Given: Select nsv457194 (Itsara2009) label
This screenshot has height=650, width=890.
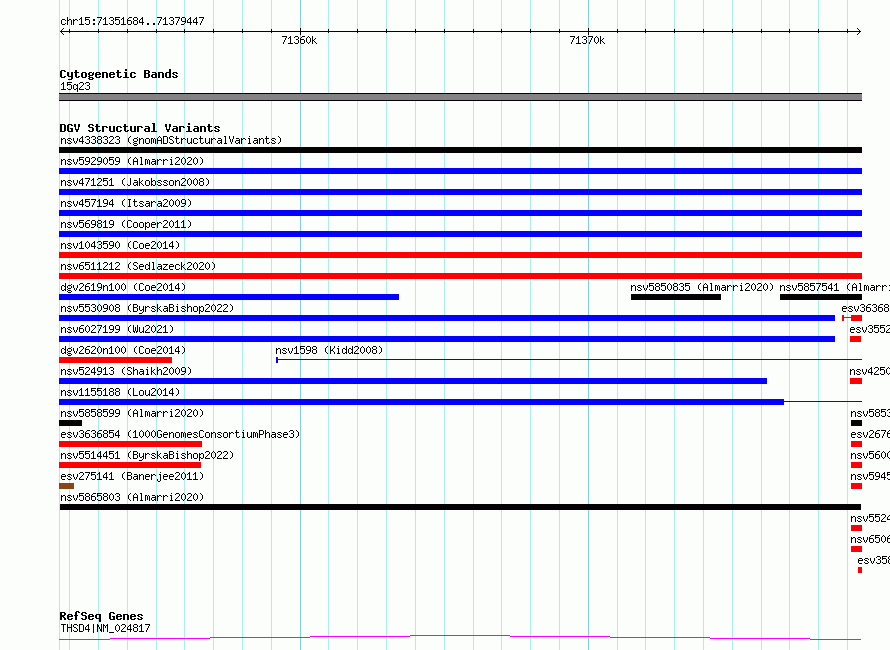Looking at the screenshot, I should (126, 203).
